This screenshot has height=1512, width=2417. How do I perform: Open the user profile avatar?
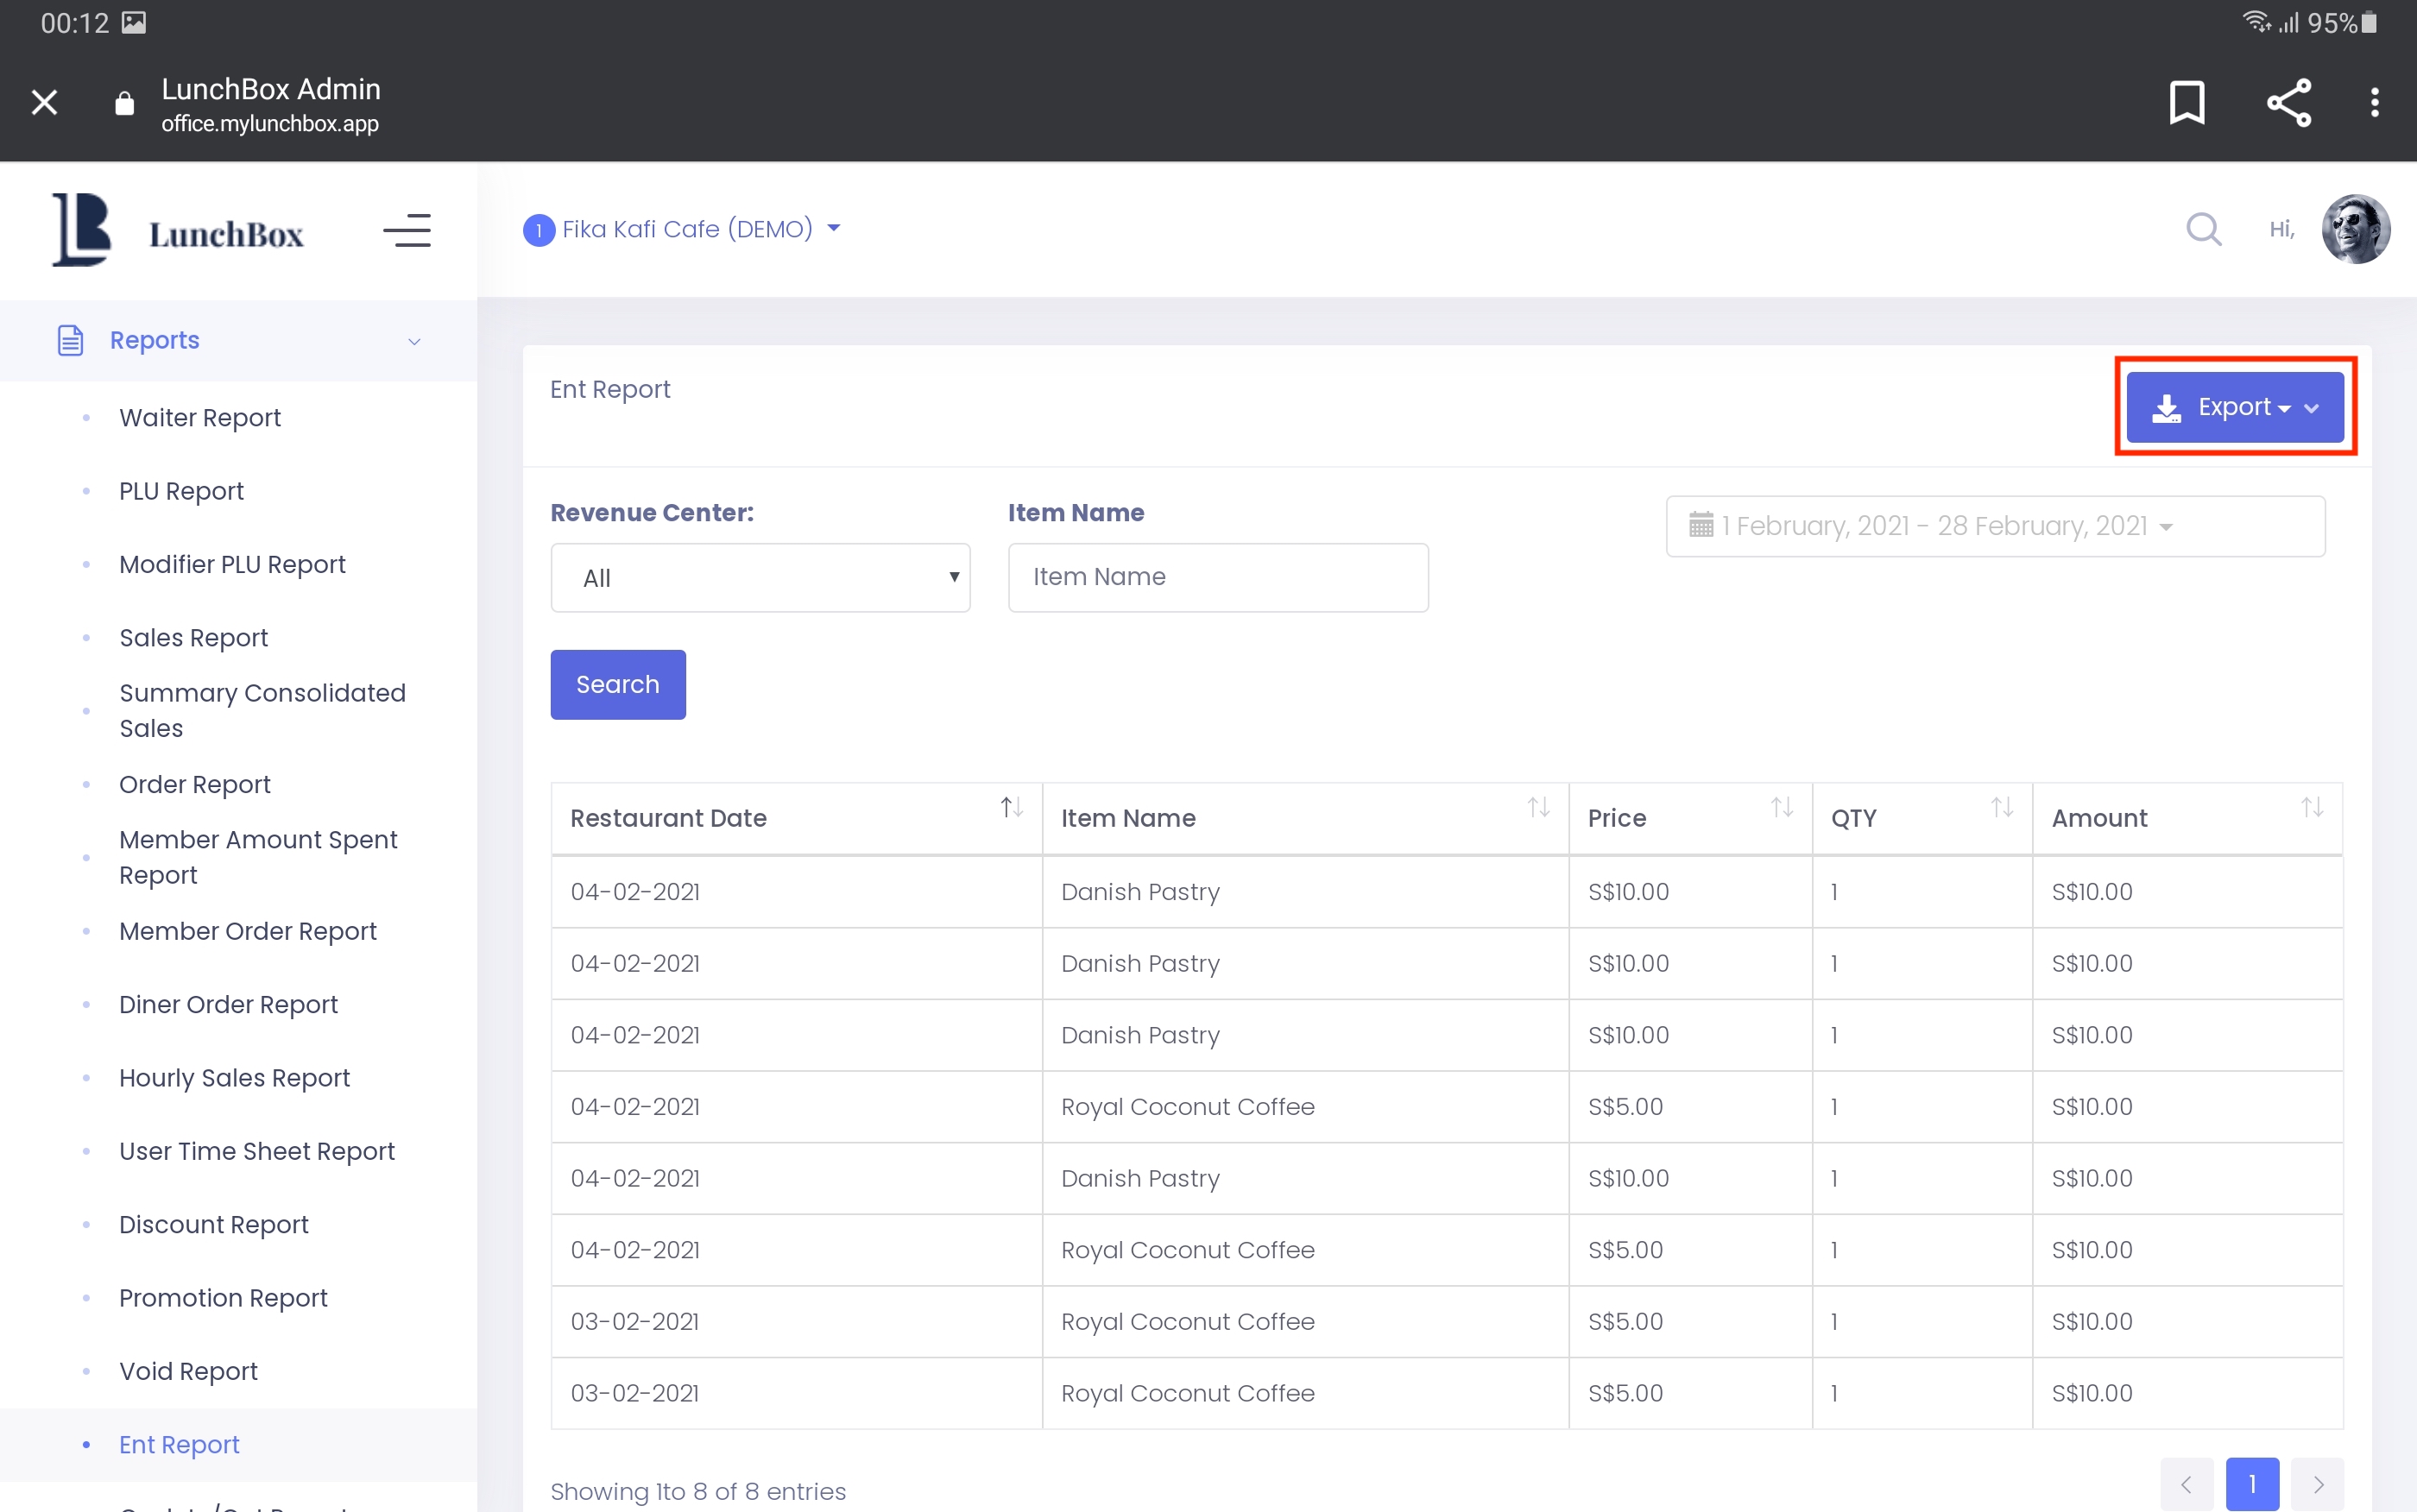coord(2355,229)
